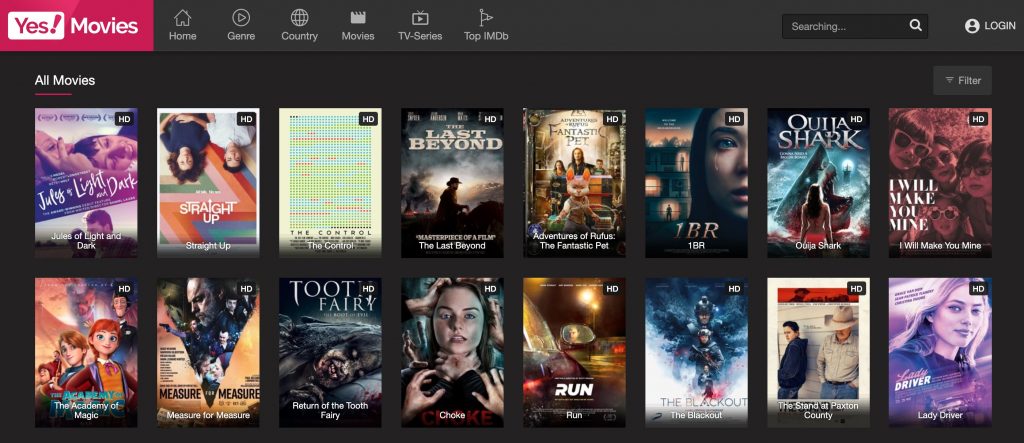Open Jules of Light and Dark poster
The height and width of the screenshot is (443, 1024).
[86, 183]
